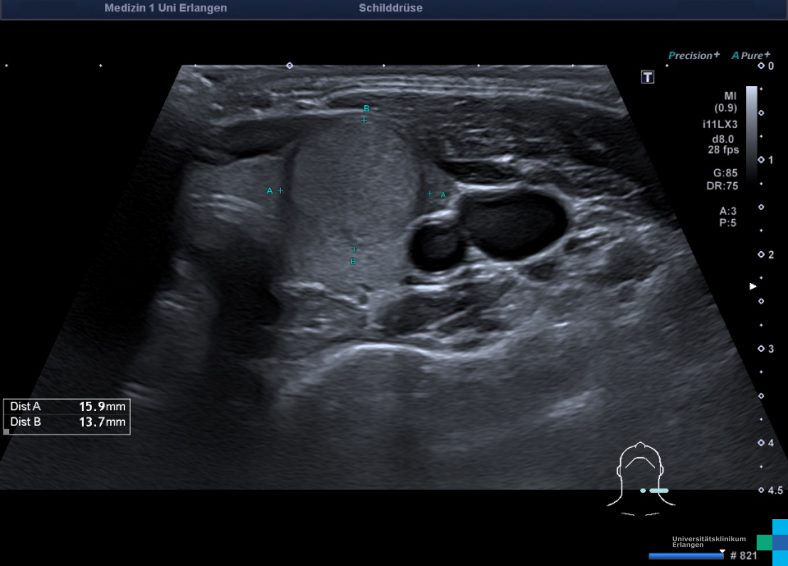Click the left caliper A cross marker
Image resolution: width=788 pixels, height=566 pixels.
(281, 190)
